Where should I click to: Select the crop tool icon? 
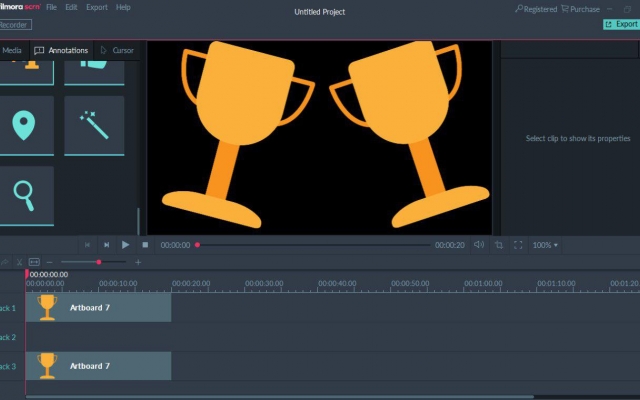click(499, 245)
